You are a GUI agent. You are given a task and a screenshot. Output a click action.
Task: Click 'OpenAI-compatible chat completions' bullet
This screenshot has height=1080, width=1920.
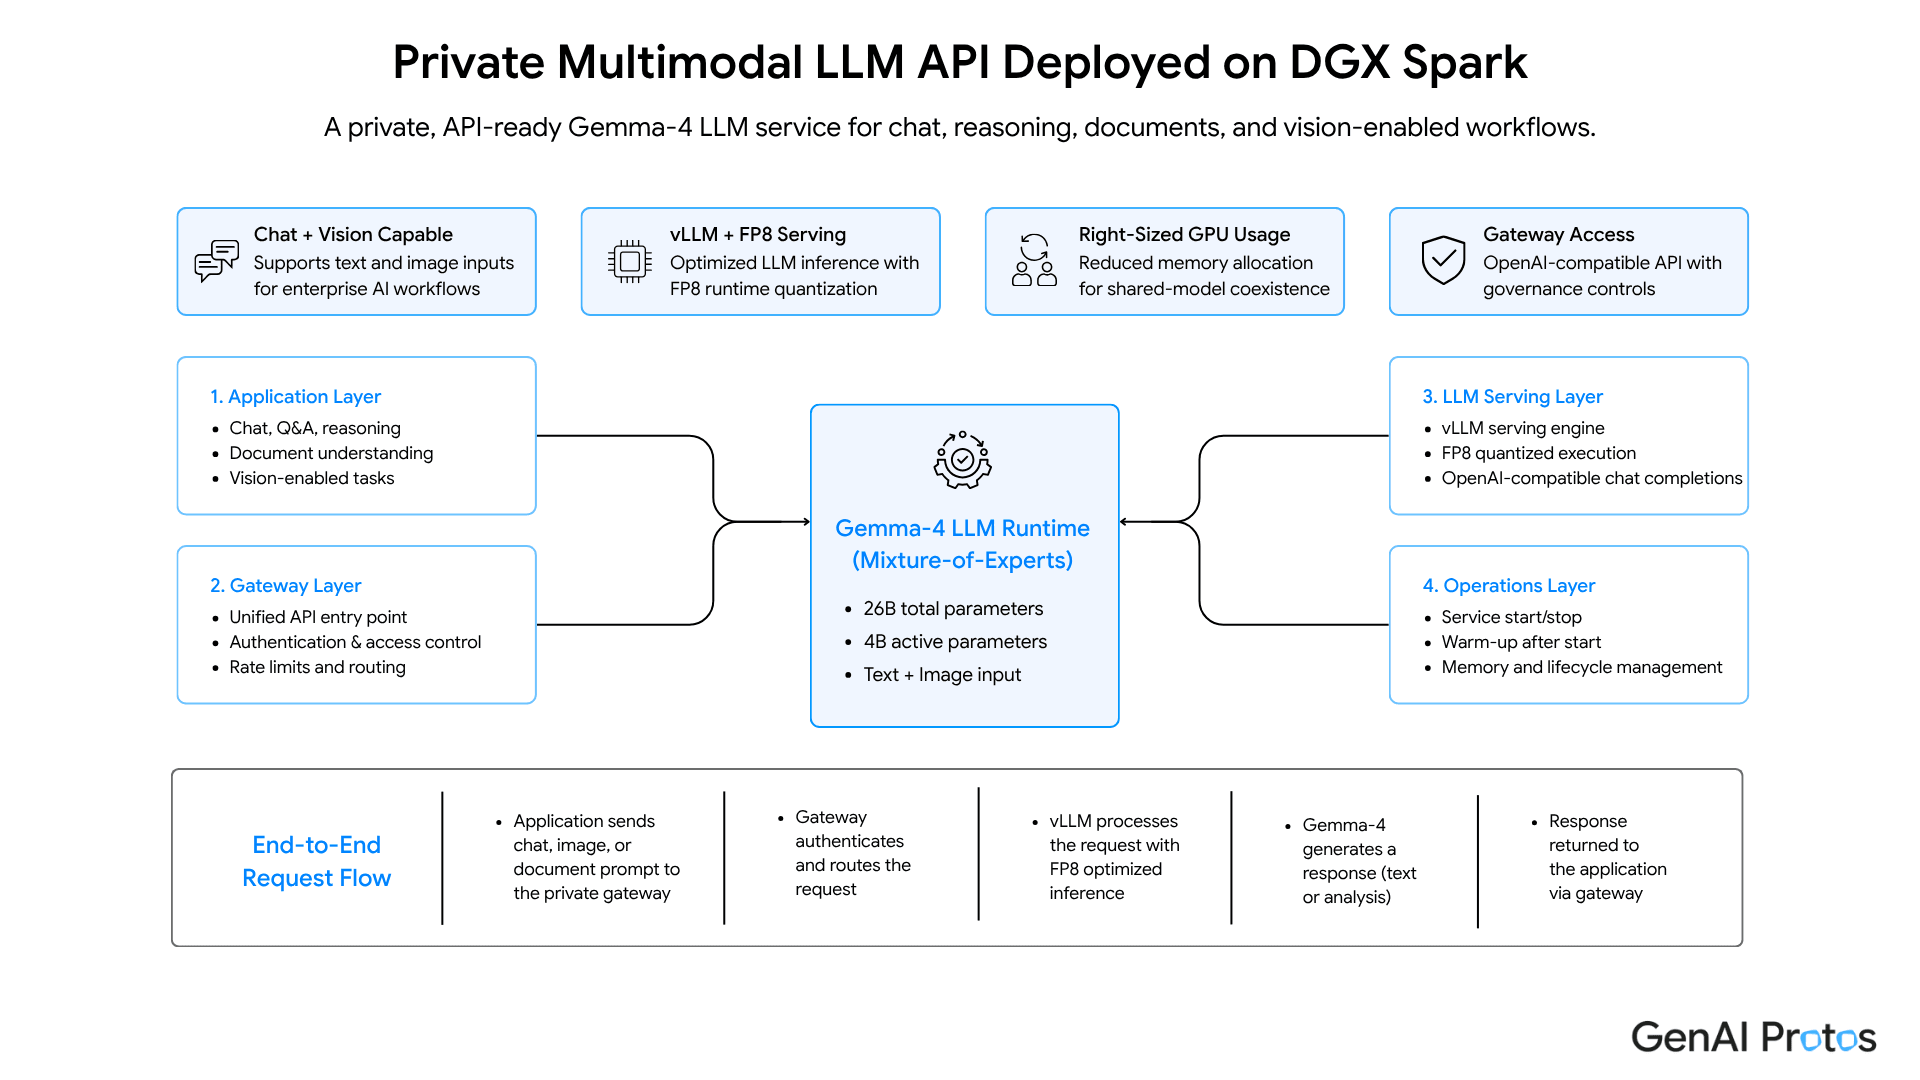[x=1591, y=478]
